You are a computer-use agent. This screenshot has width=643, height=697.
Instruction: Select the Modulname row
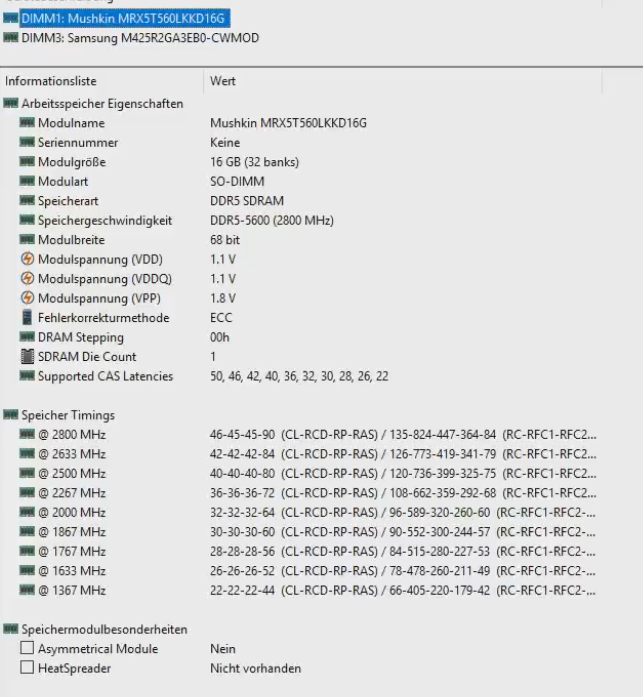pos(71,123)
